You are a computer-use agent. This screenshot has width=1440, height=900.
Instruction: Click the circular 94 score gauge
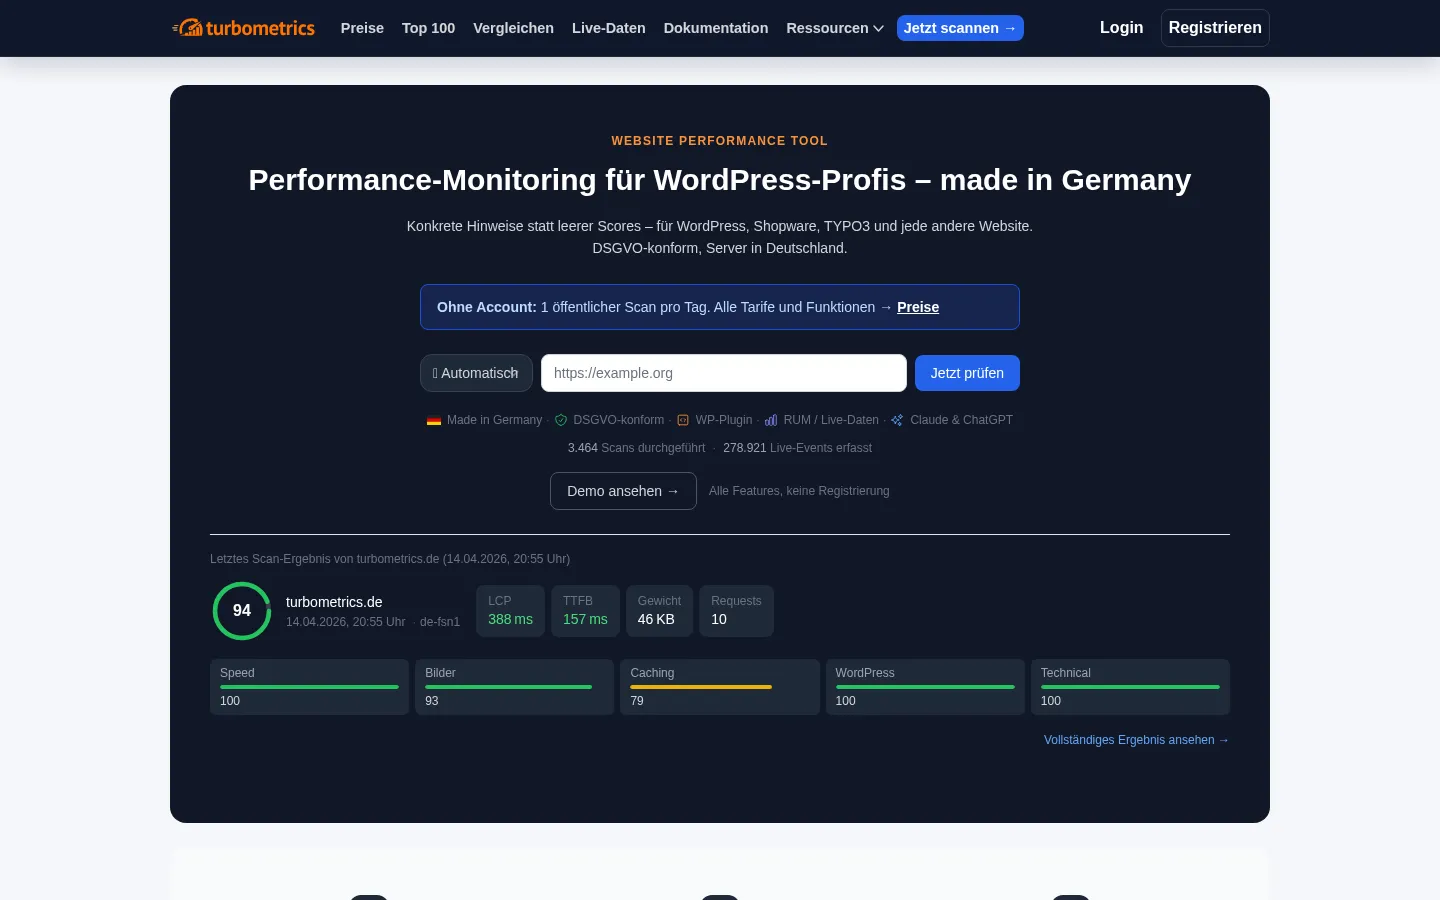click(242, 611)
